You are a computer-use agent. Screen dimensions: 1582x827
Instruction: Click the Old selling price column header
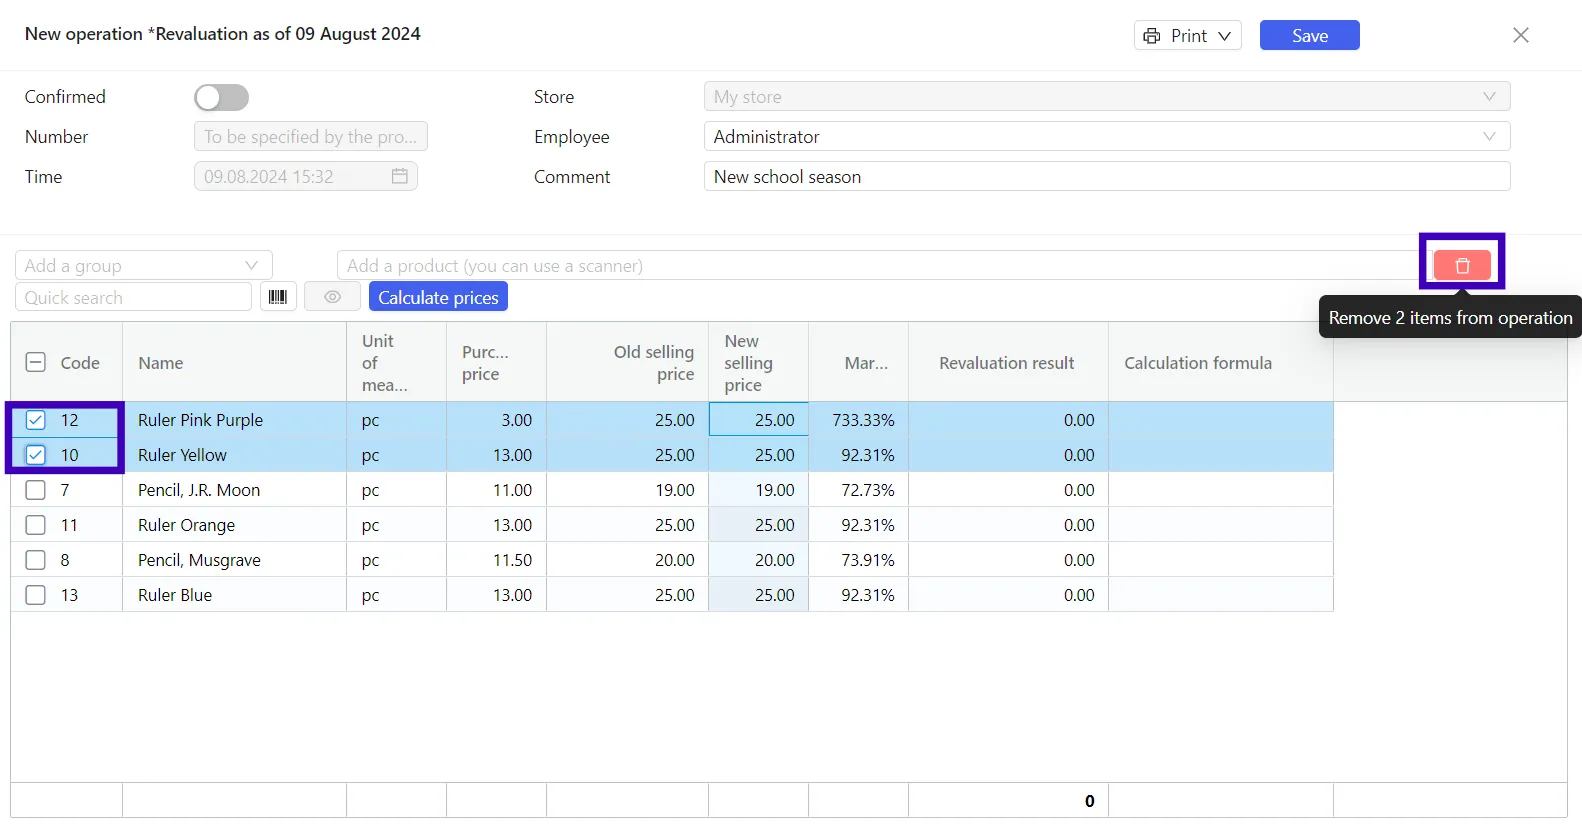coord(627,362)
